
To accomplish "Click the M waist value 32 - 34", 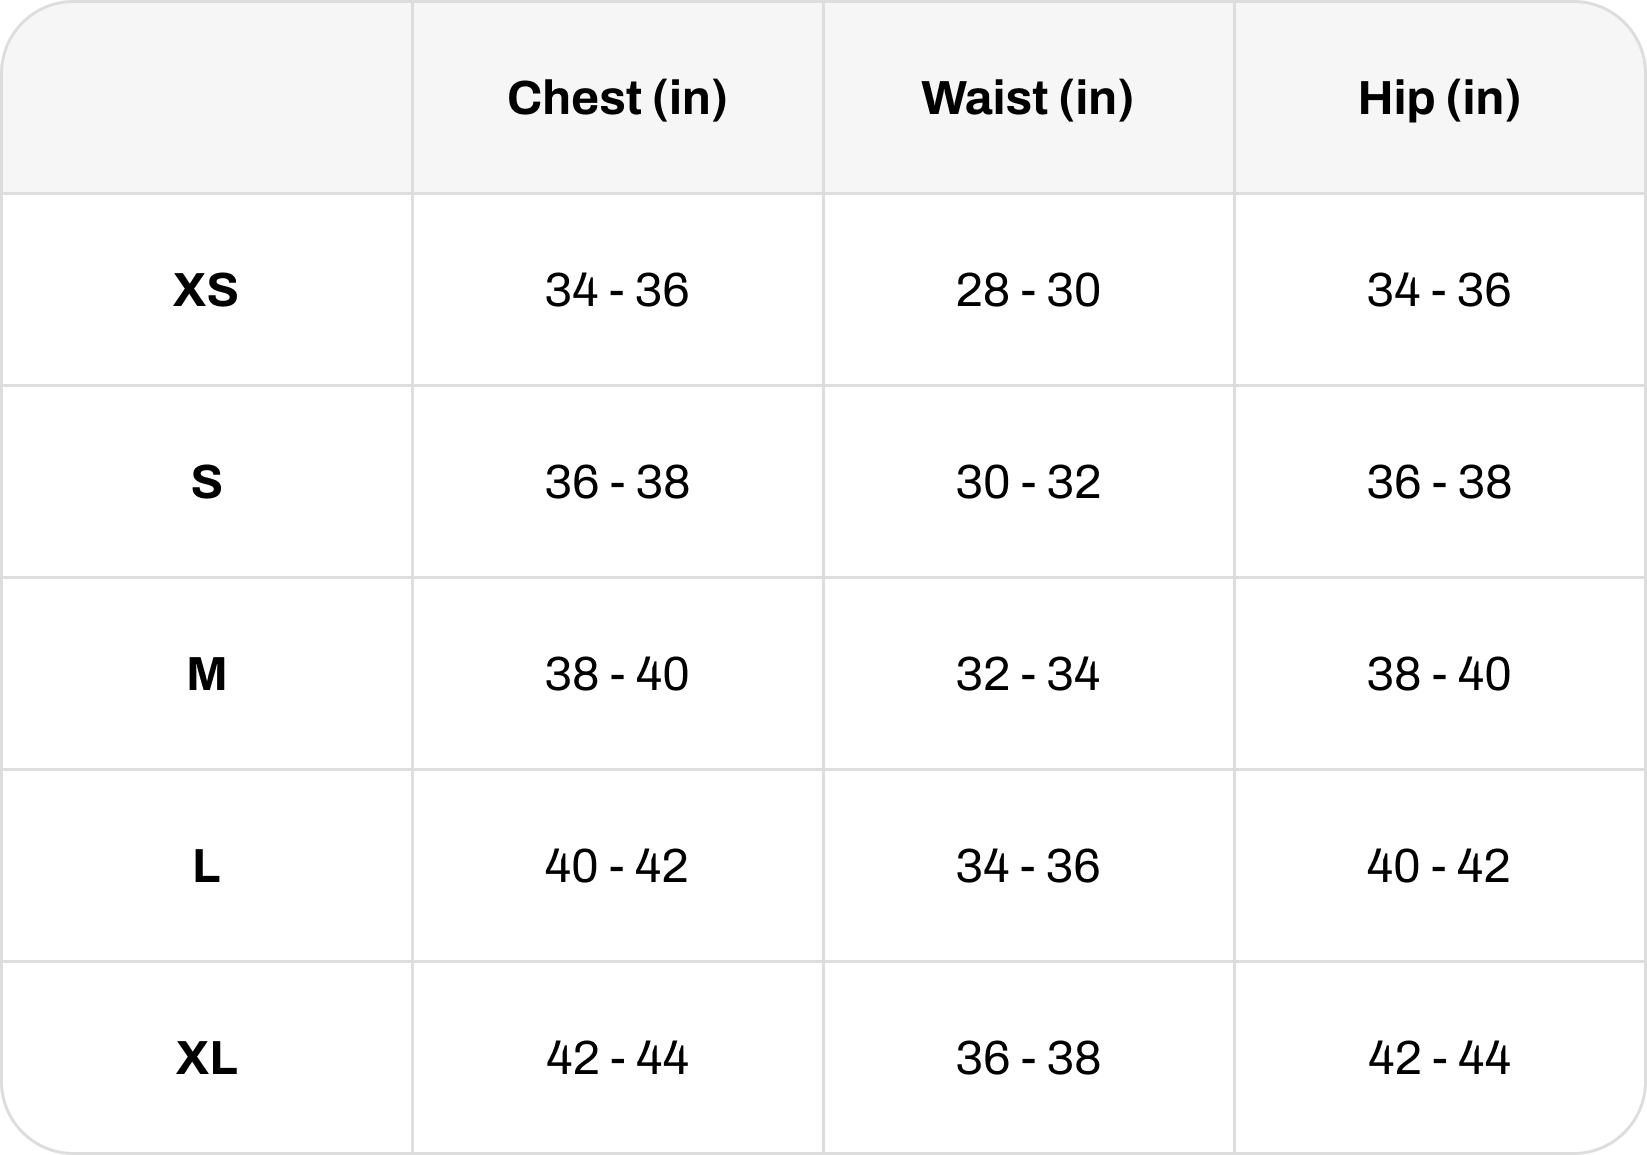I will [1028, 674].
